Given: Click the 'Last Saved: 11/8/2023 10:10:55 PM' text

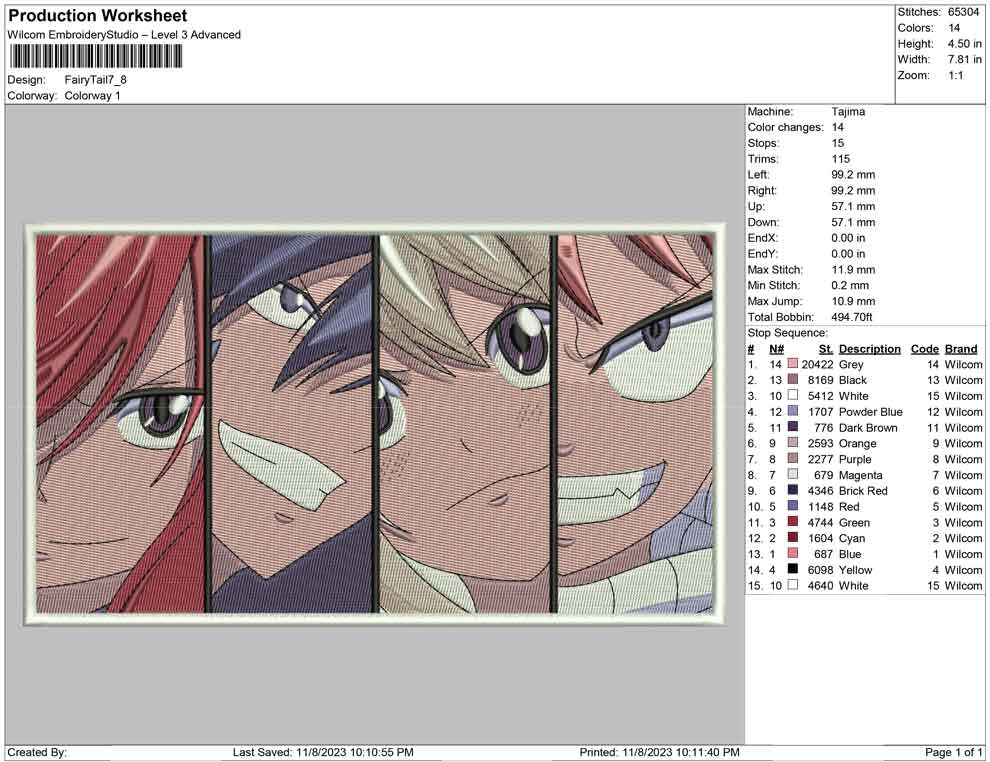Looking at the screenshot, I should click(323, 752).
